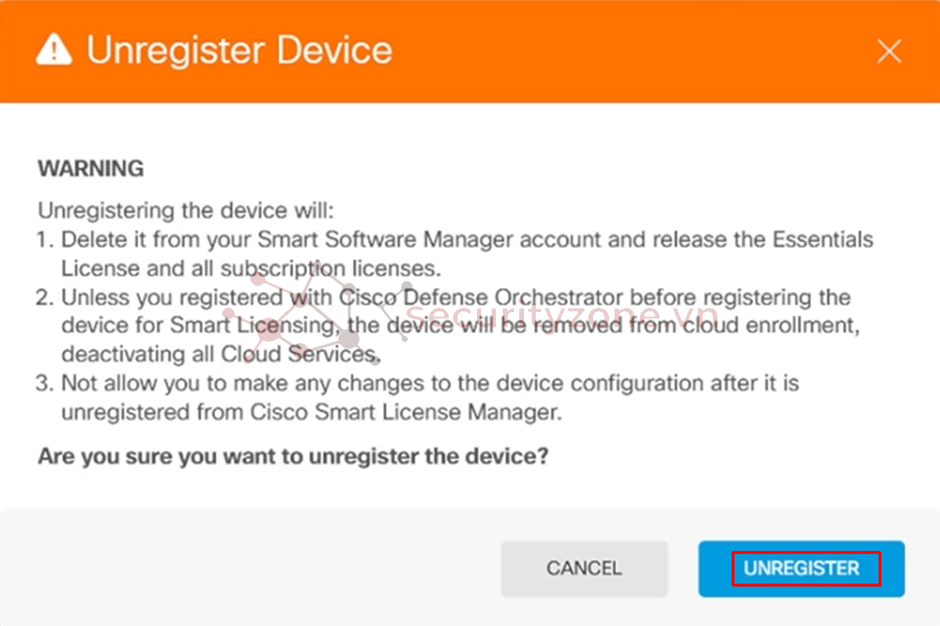Click the list number 2 marker
This screenshot has width=940, height=626.
click(x=44, y=298)
